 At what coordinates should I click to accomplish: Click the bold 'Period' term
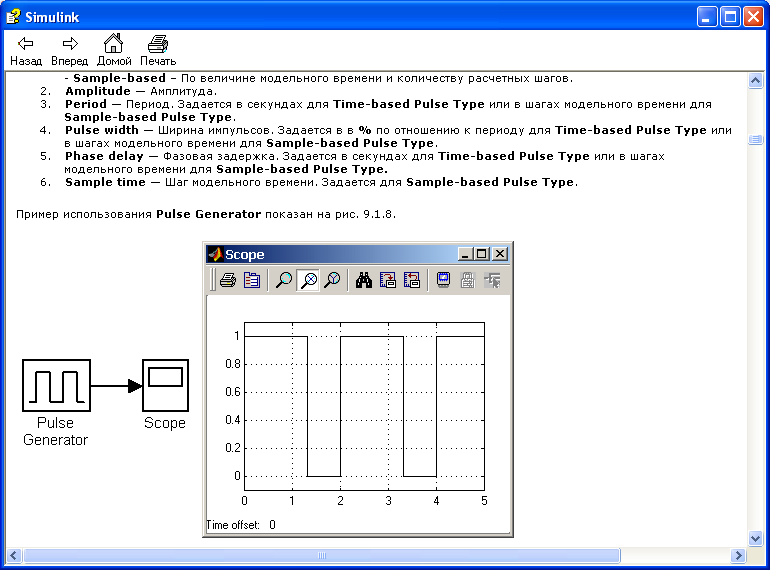(x=85, y=104)
